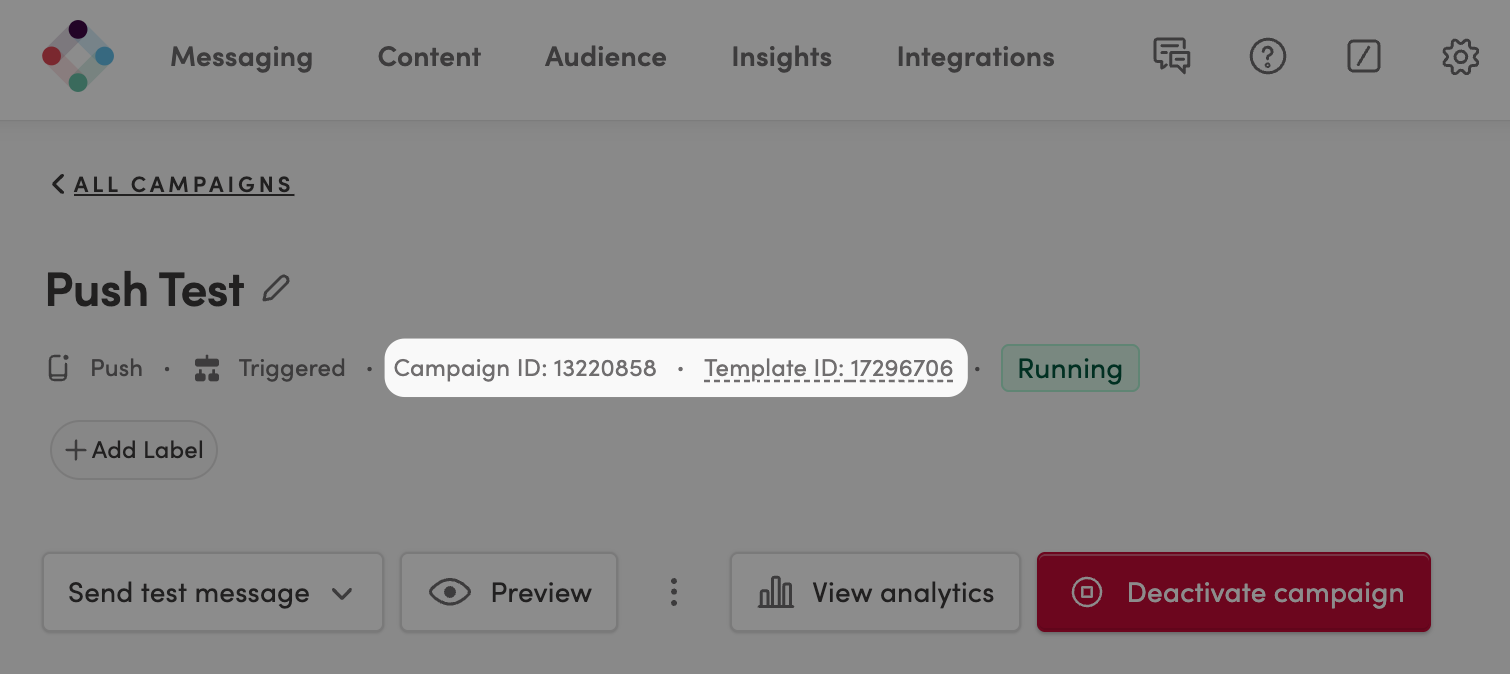Click Add Label on the campaign
The width and height of the screenshot is (1510, 674).
point(133,450)
